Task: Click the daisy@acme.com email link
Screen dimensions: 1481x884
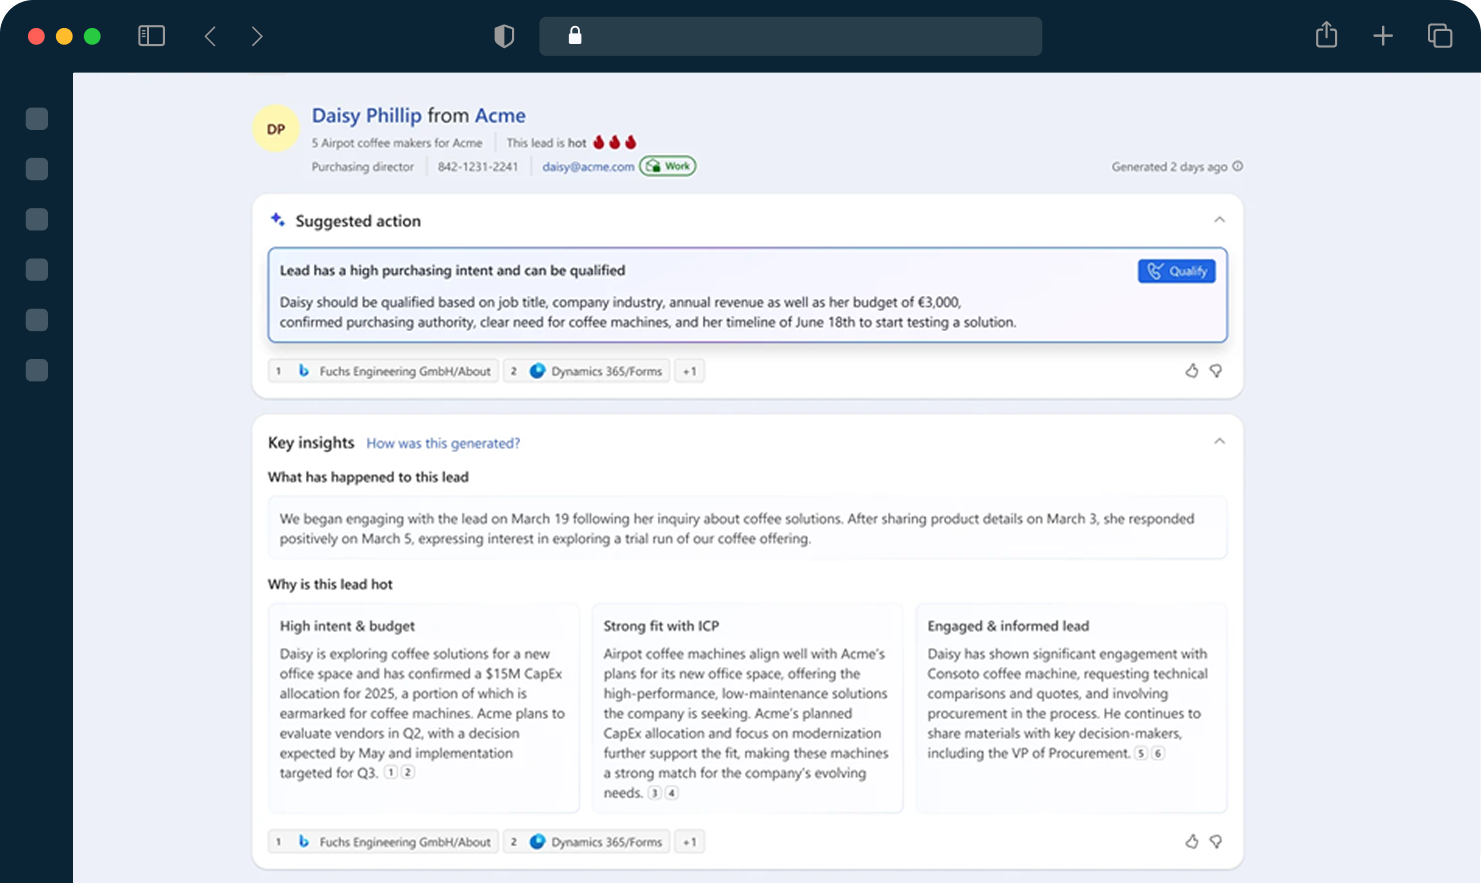Action: (x=588, y=167)
